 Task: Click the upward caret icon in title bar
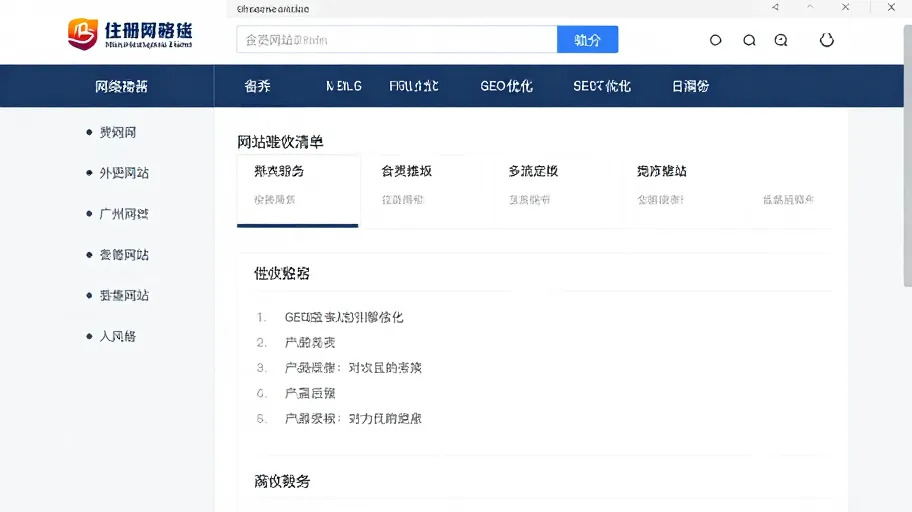810,7
